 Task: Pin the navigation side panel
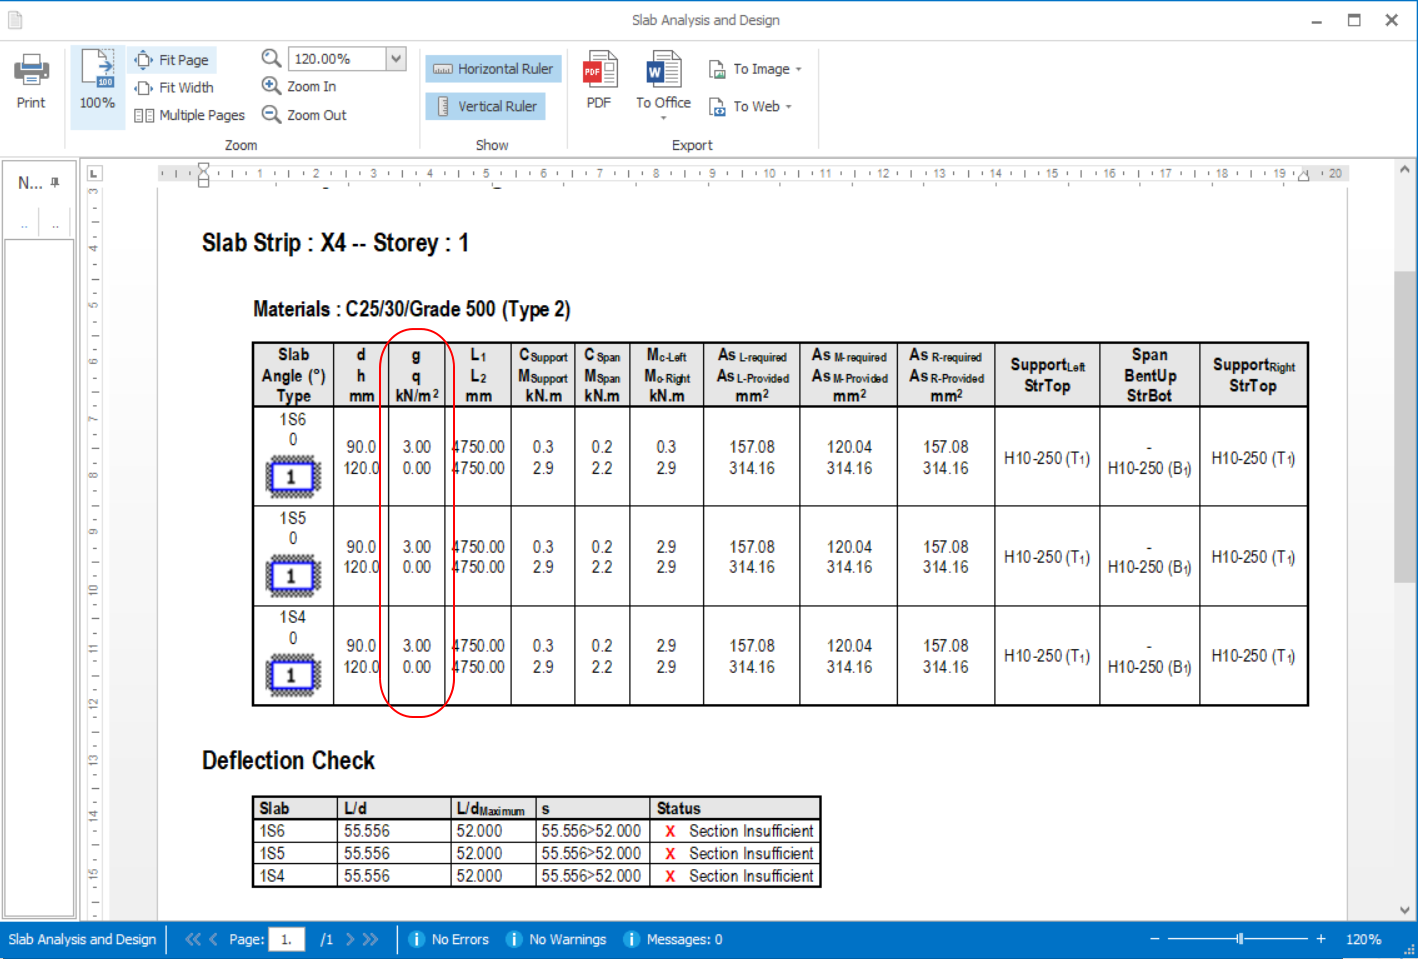click(55, 182)
